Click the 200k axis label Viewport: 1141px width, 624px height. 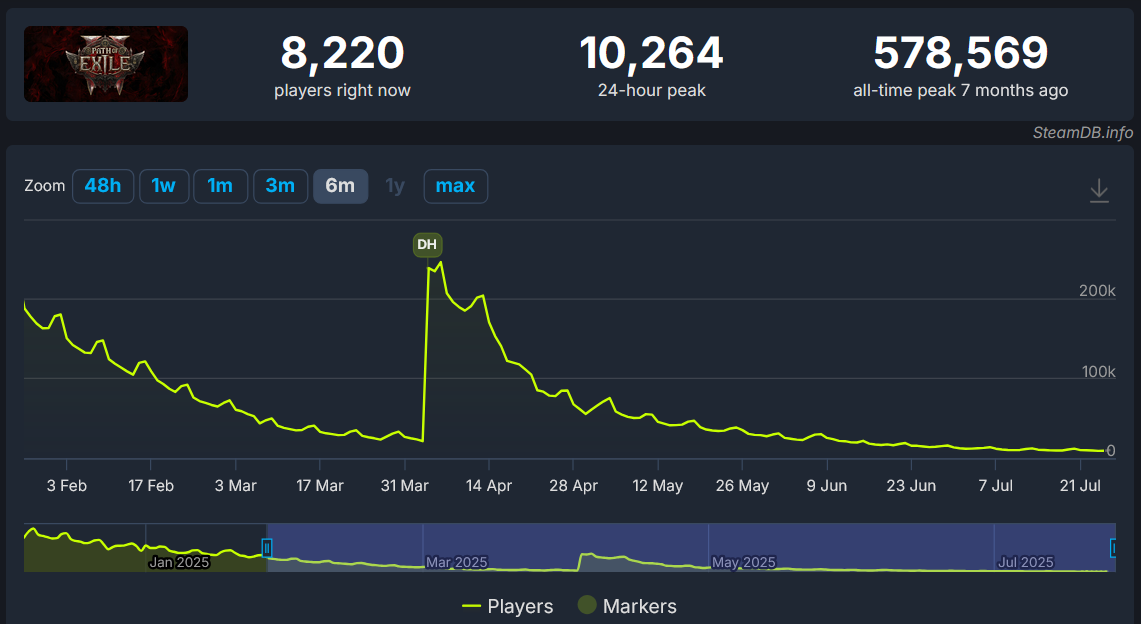pyautogui.click(x=1097, y=291)
